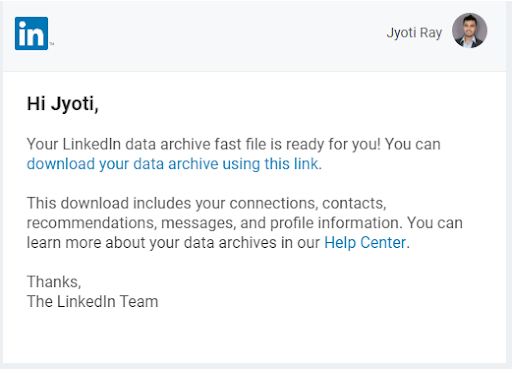512x369 pixels.
Task: Click The LinkedIn Team signature
Action: click(92, 301)
